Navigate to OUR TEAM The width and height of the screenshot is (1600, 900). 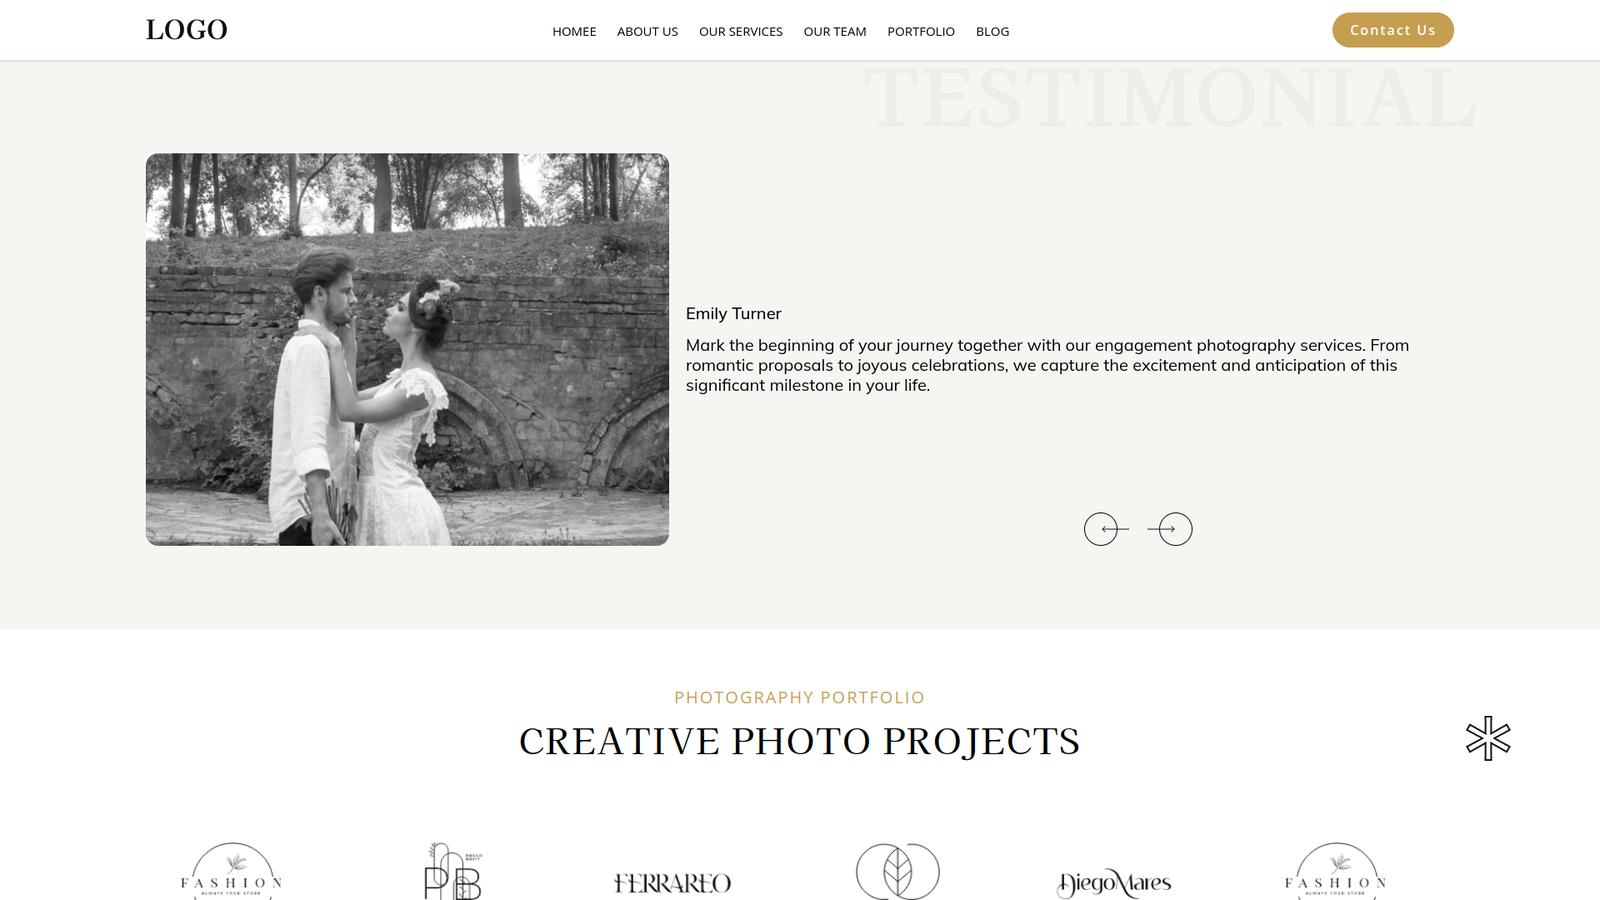click(835, 32)
